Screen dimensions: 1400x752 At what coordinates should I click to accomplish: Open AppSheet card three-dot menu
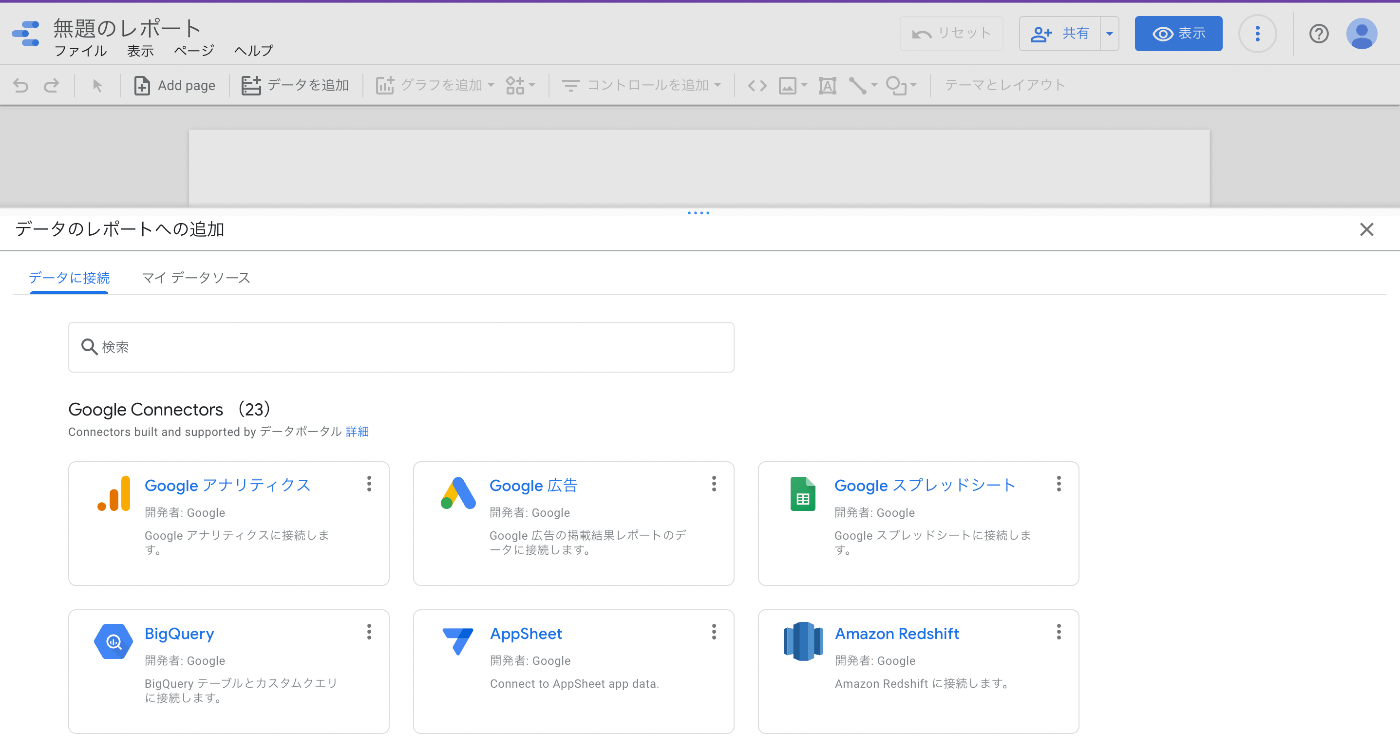click(x=714, y=632)
